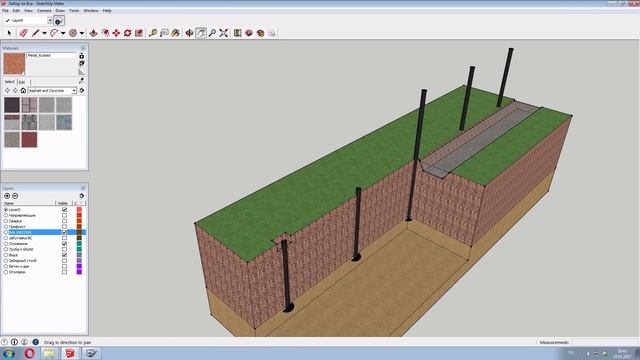Viewport: 640px width, 360px height.
Task: Open the Layer0 dropdown in toolbar
Action: point(50,20)
